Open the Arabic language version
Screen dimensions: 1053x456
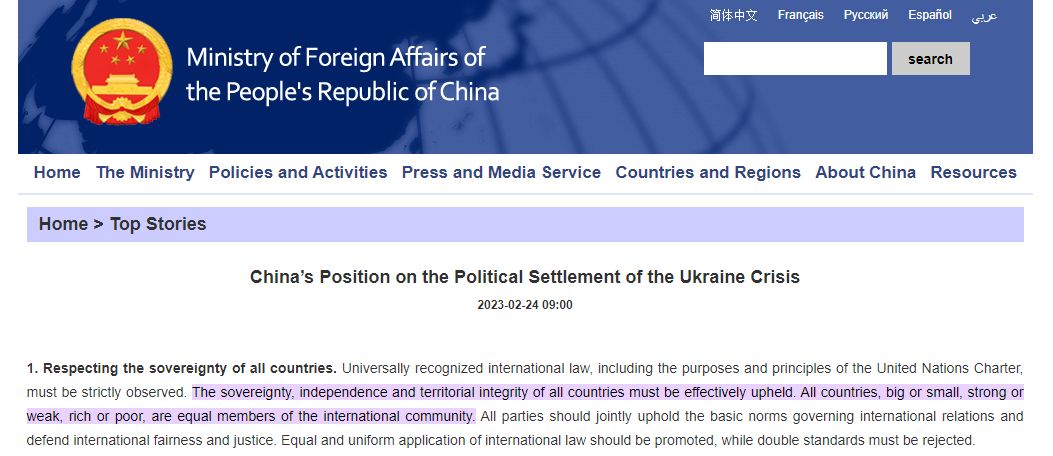point(984,16)
